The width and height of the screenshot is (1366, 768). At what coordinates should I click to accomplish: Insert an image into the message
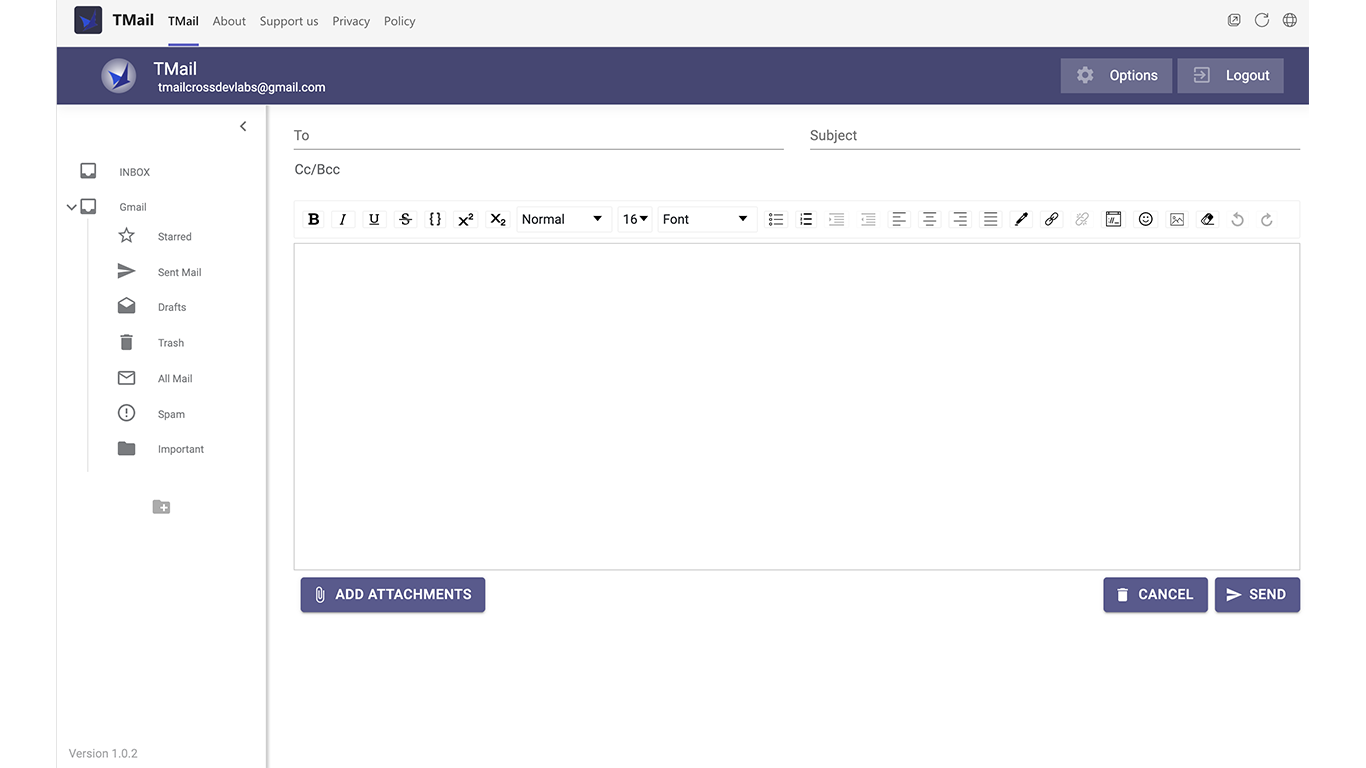point(1177,219)
